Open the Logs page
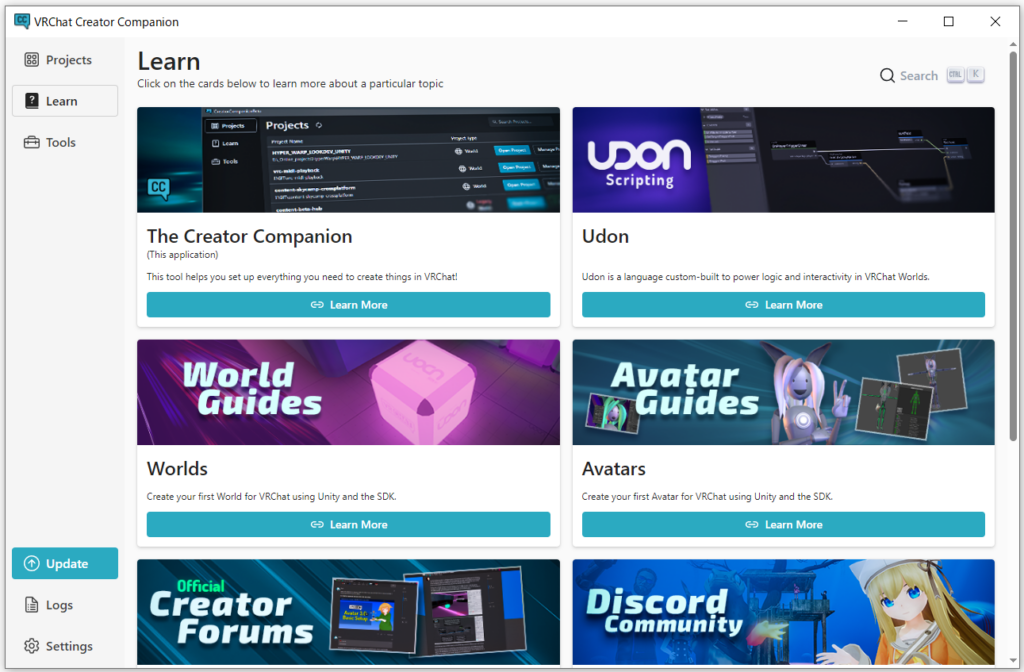This screenshot has width=1024, height=672. 65,605
